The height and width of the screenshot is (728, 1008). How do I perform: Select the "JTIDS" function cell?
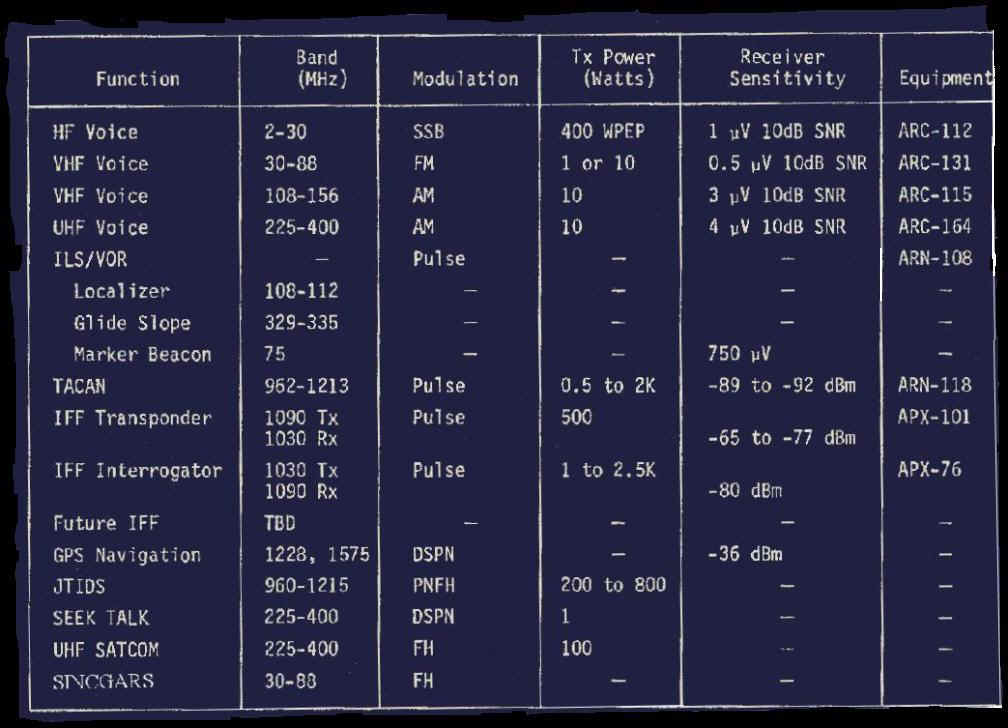click(79, 587)
